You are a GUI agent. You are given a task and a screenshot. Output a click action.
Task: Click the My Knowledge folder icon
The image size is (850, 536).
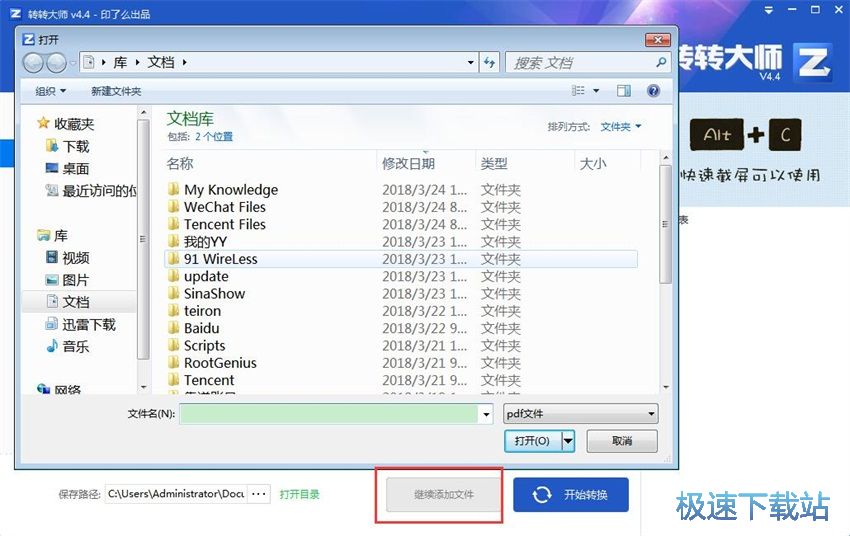tap(173, 189)
